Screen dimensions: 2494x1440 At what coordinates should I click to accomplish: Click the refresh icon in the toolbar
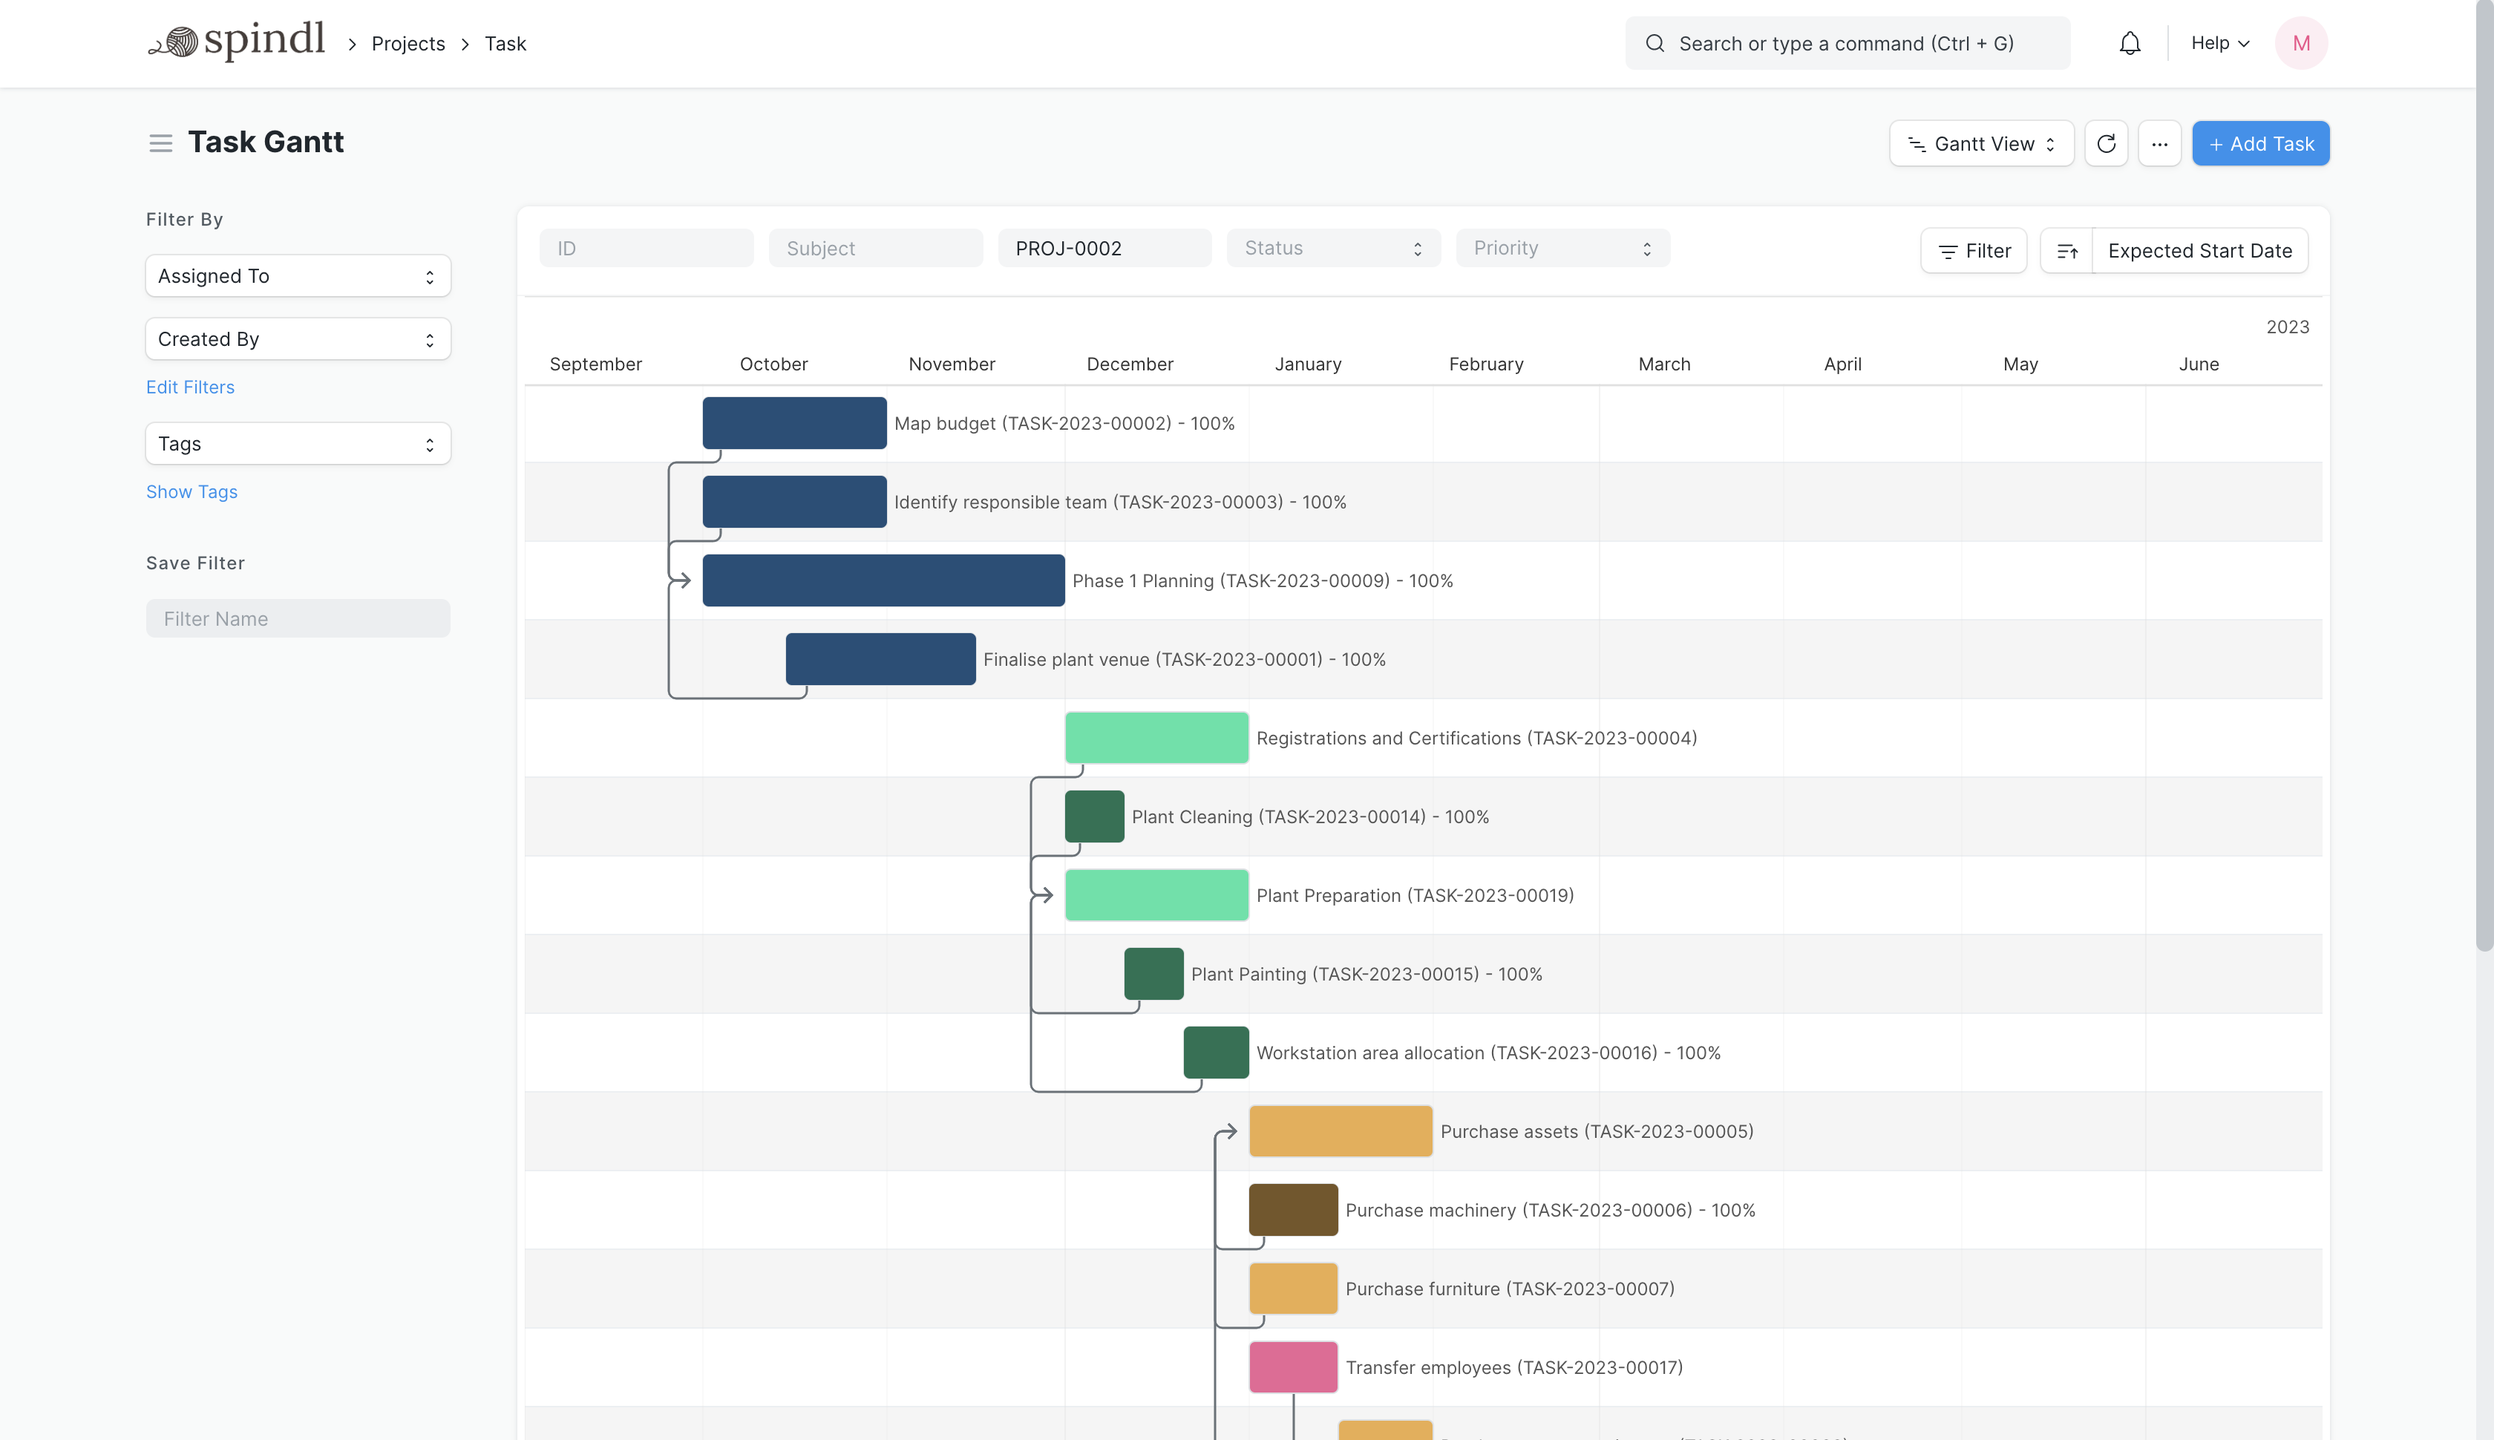pos(2107,143)
